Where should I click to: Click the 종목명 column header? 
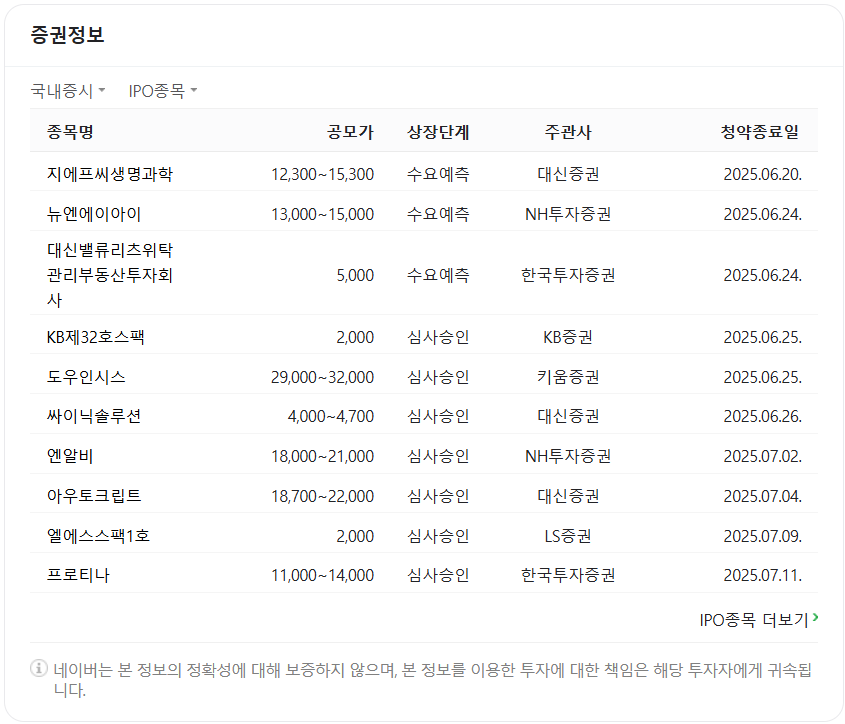click(70, 132)
